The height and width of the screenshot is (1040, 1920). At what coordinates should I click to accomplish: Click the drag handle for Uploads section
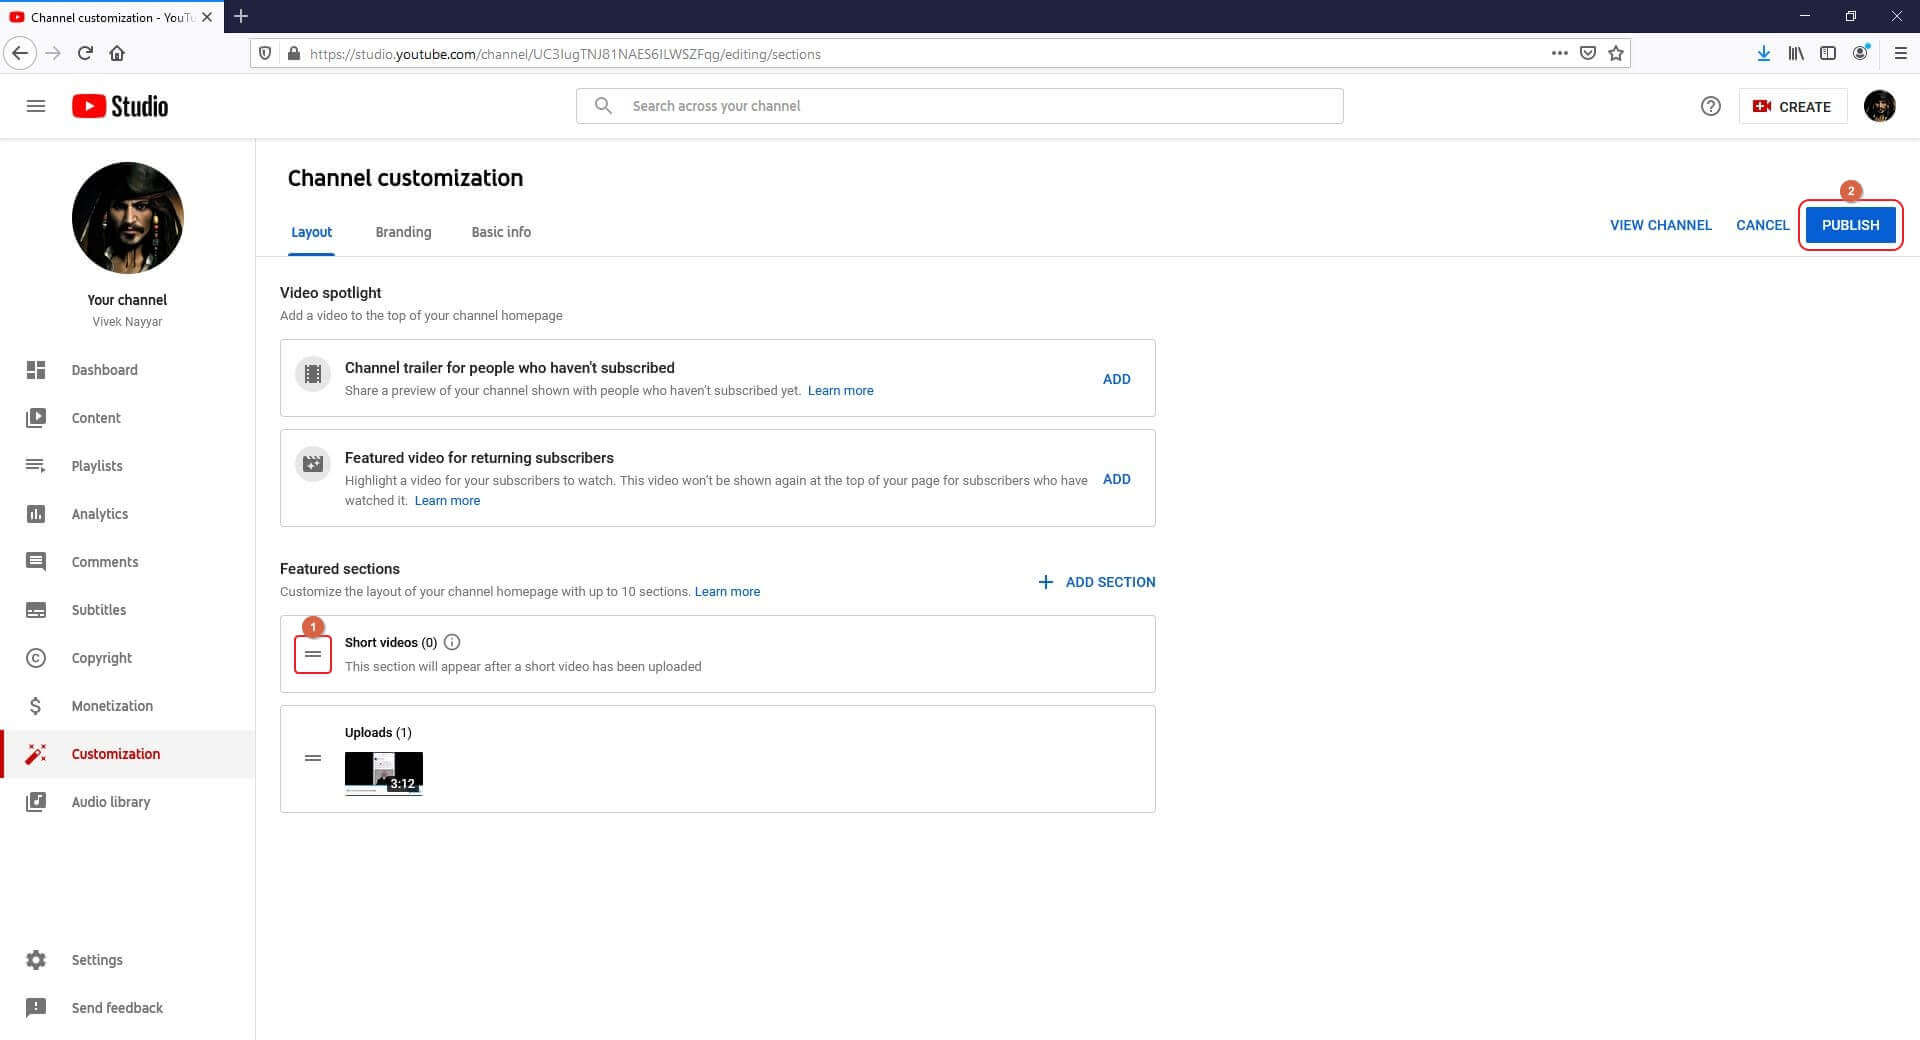click(x=313, y=758)
